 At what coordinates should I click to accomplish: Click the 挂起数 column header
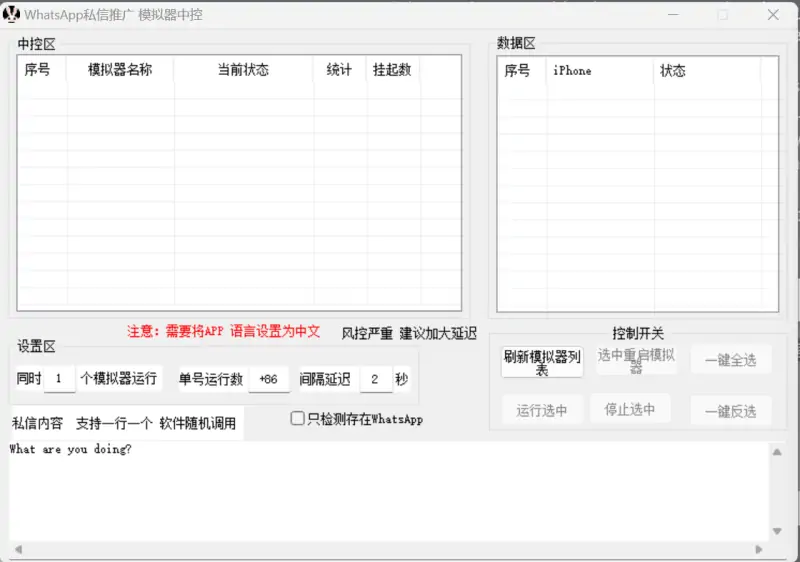coord(392,70)
